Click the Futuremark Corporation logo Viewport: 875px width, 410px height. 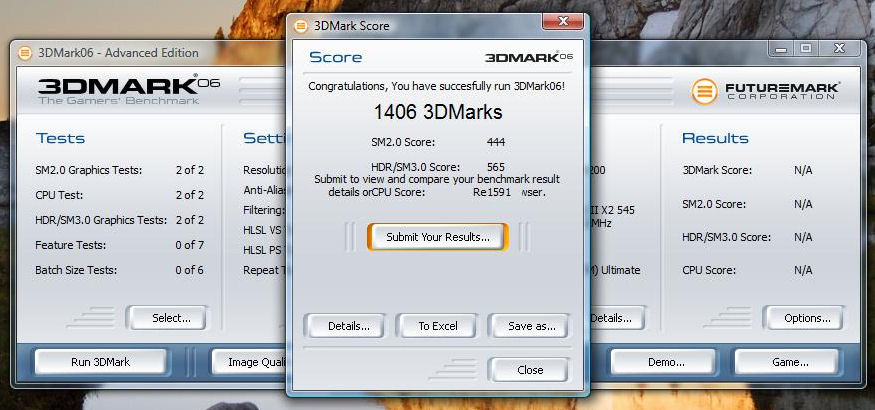[x=766, y=91]
